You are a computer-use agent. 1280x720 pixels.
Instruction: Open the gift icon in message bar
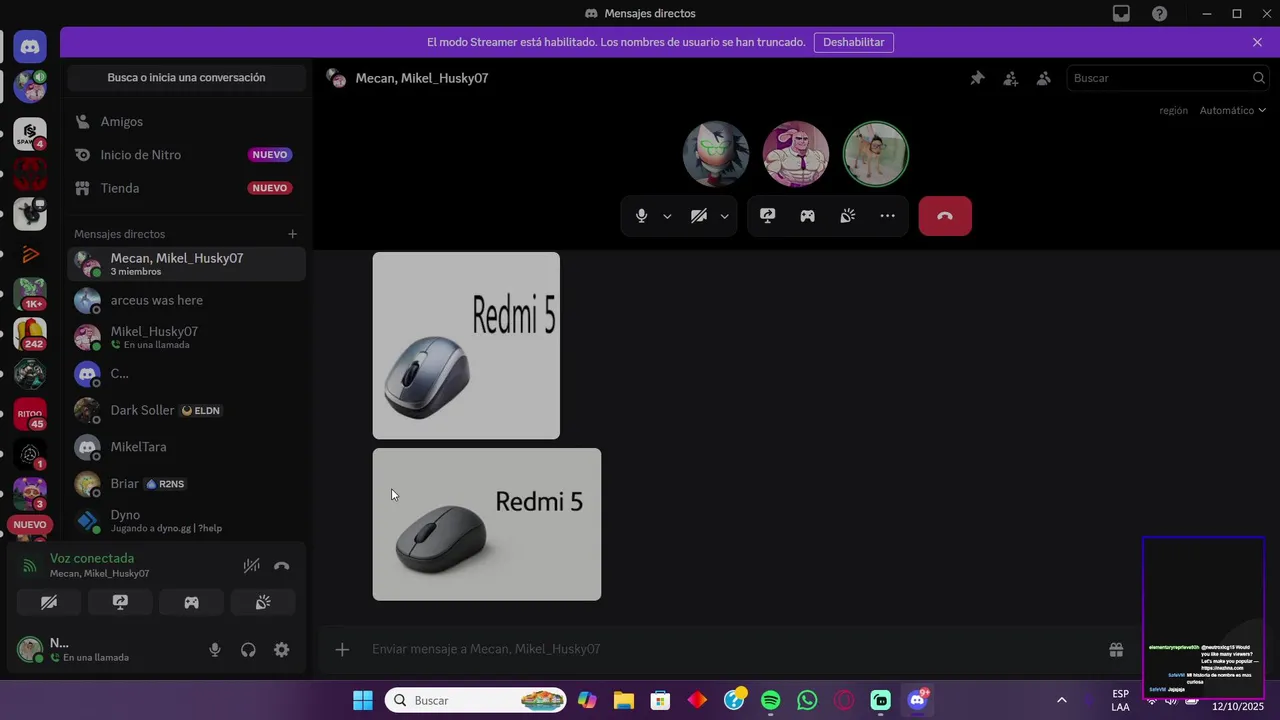click(1116, 650)
